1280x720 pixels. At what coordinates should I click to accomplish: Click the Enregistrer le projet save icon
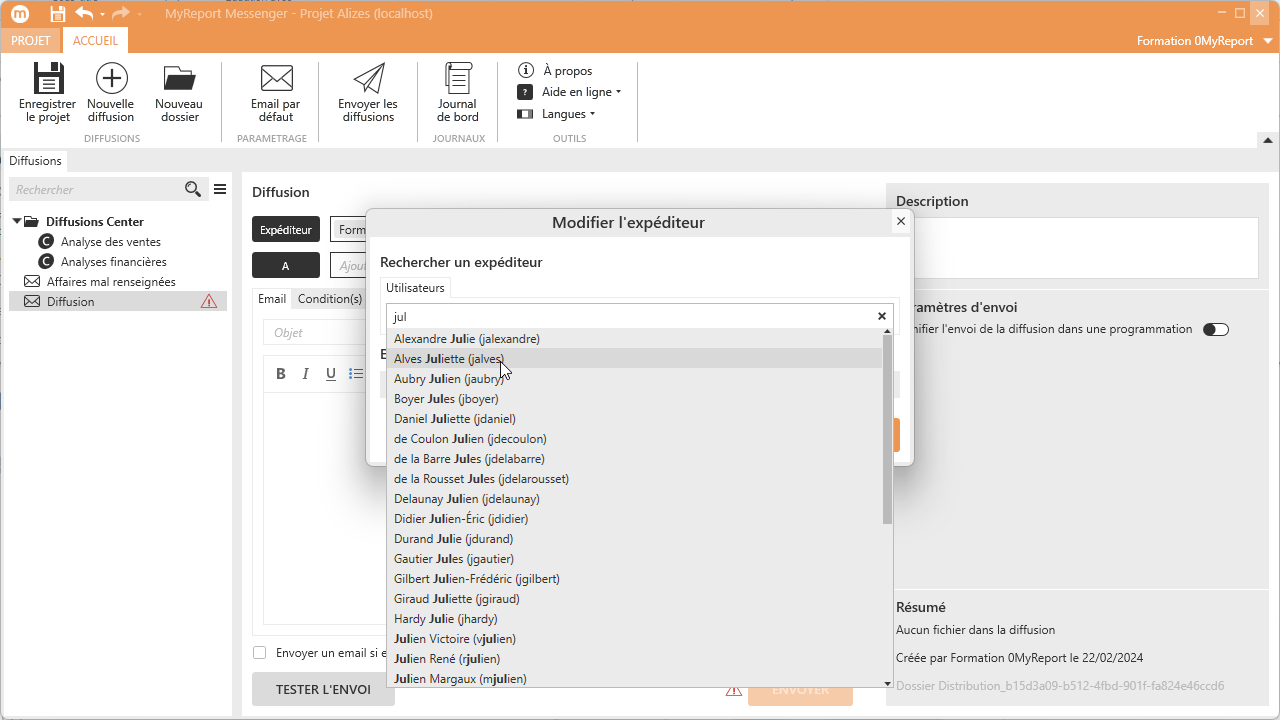[47, 80]
